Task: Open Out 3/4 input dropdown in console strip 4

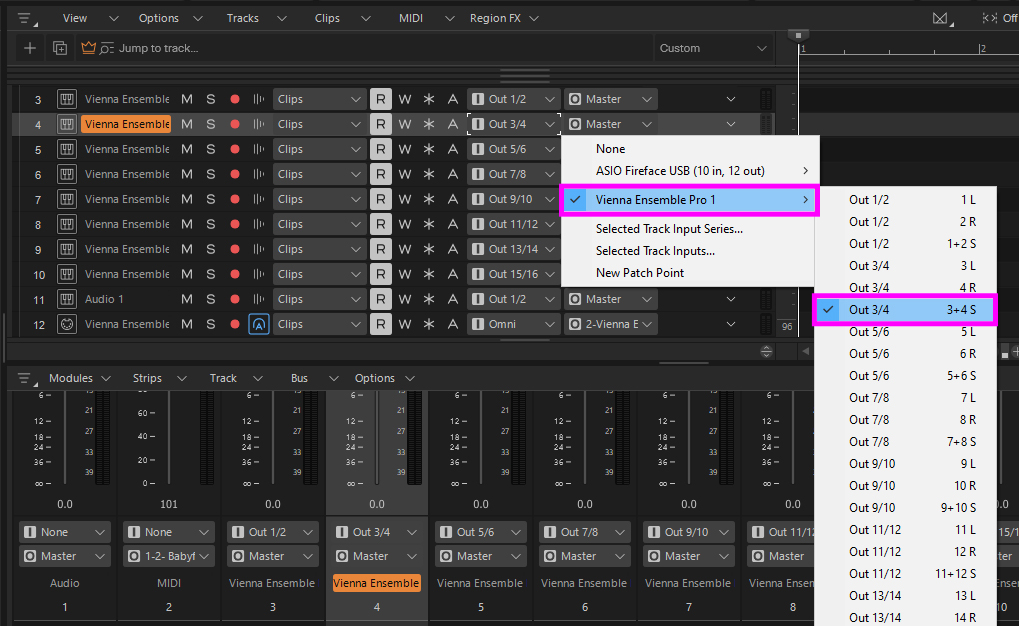Action: [x=376, y=532]
